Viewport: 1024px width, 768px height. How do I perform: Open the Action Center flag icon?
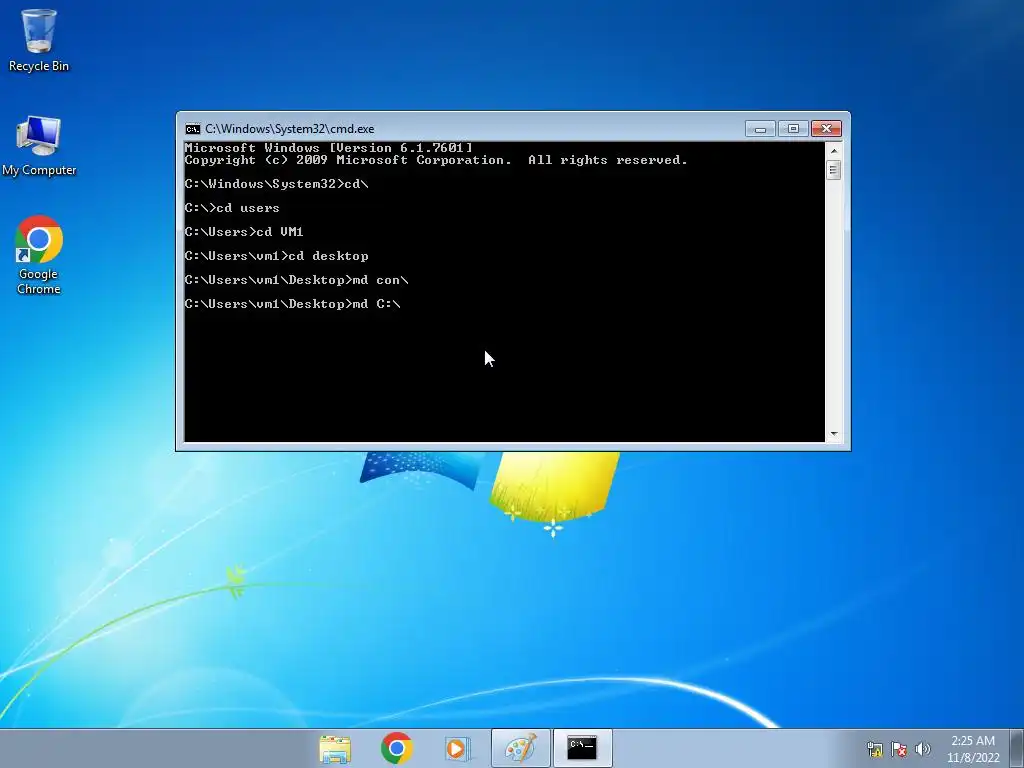(899, 749)
